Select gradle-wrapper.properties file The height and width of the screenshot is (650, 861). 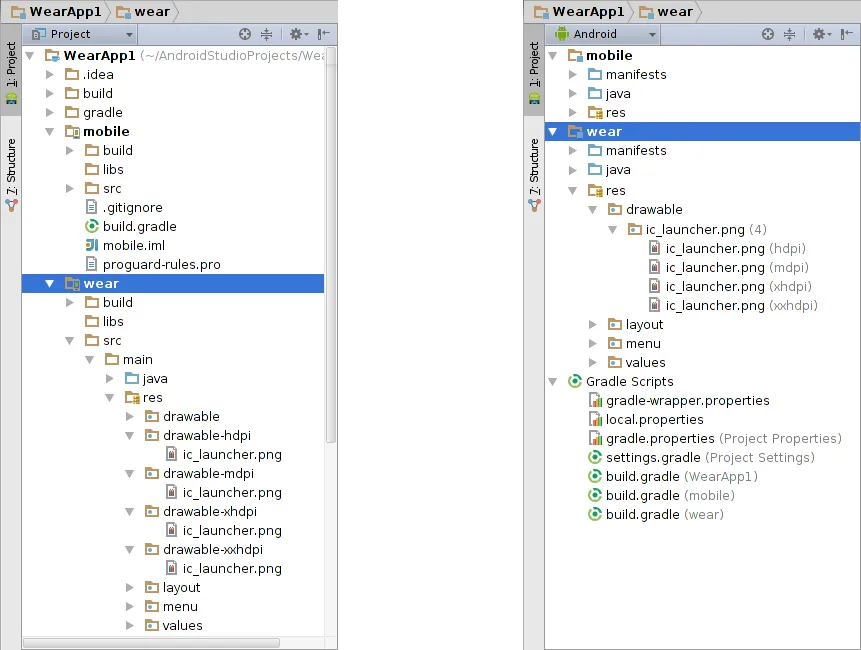[679, 400]
